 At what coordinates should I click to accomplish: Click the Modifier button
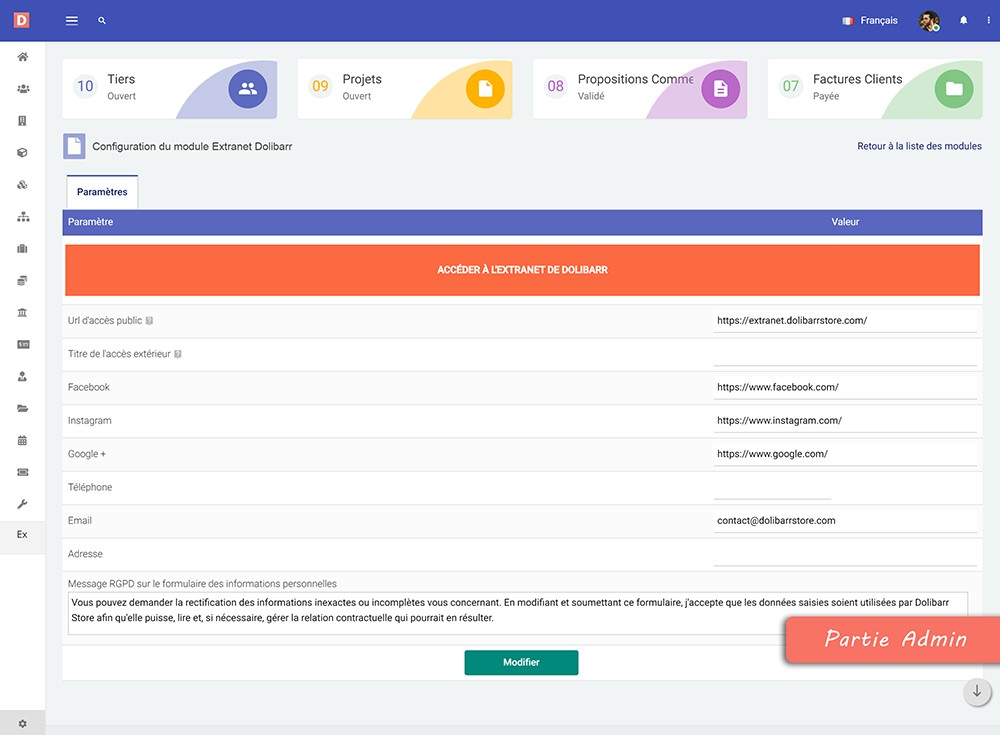coord(521,662)
